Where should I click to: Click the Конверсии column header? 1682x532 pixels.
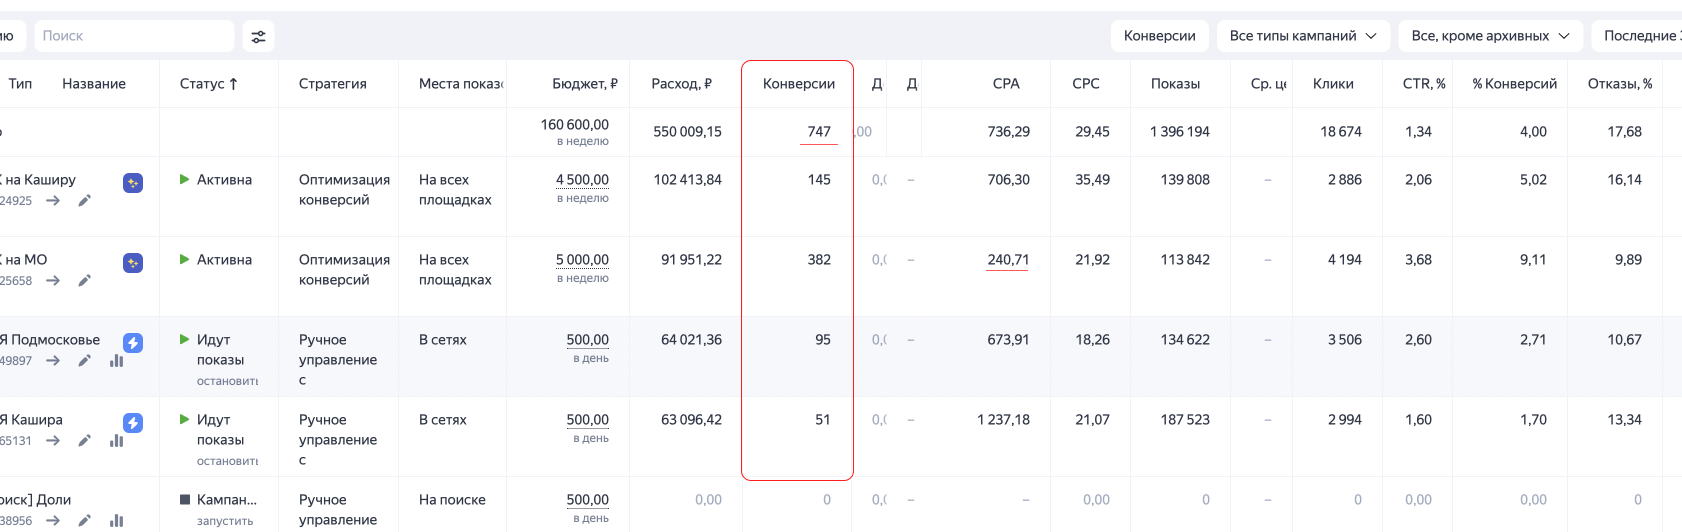[x=798, y=84]
